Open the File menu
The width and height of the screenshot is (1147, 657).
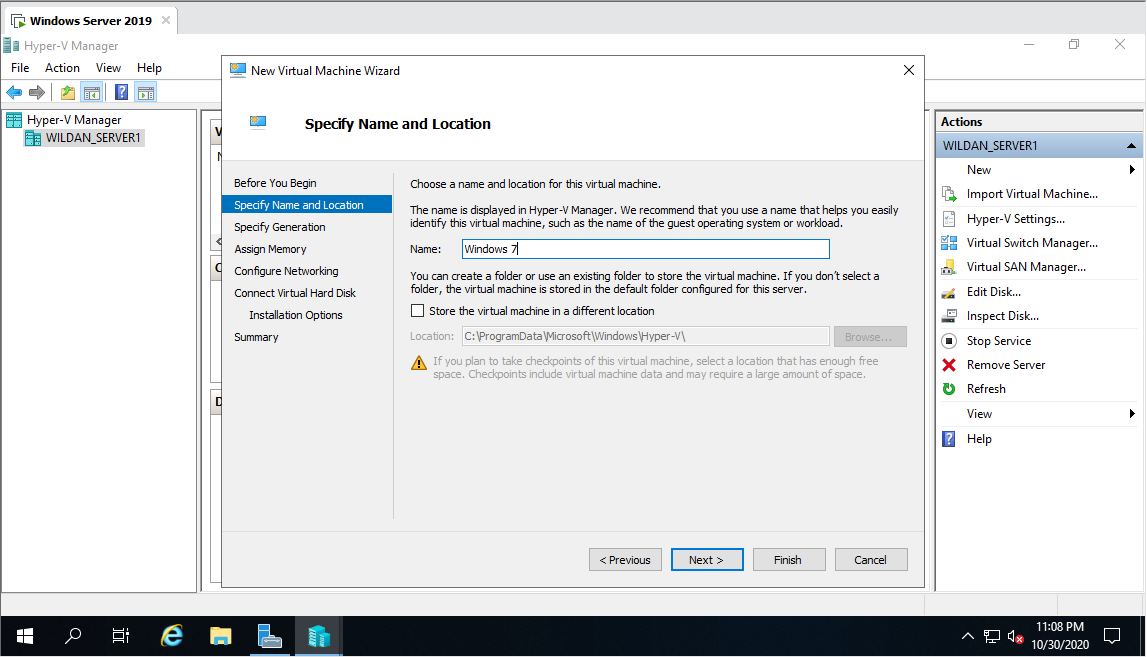tap(20, 68)
